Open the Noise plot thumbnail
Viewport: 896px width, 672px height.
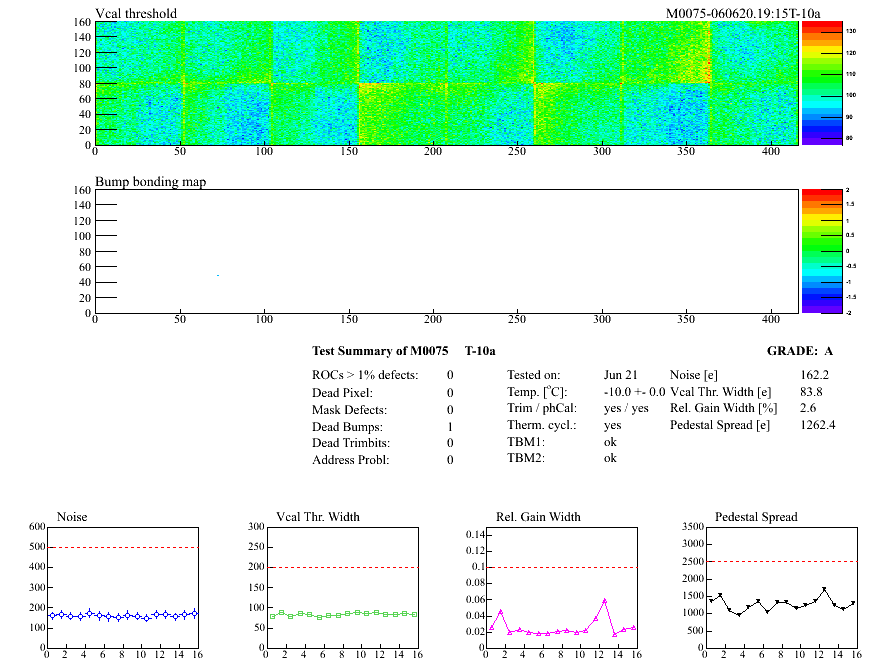122,588
